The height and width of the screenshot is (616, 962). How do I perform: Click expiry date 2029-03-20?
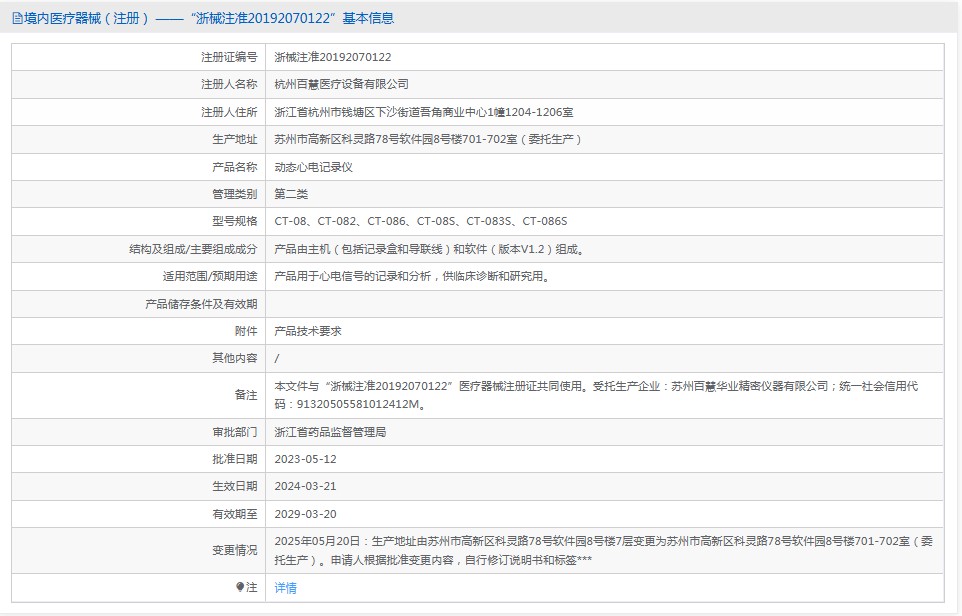click(305, 514)
